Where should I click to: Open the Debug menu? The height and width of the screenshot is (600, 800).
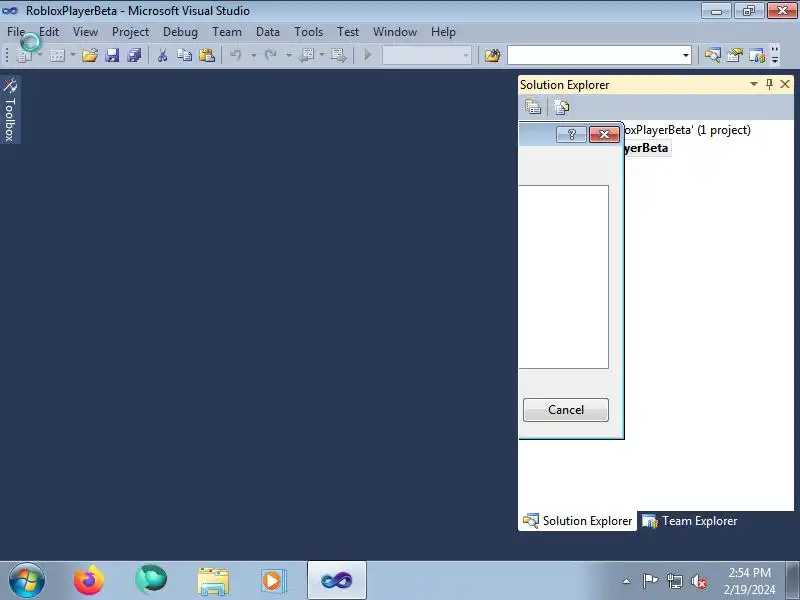(180, 32)
